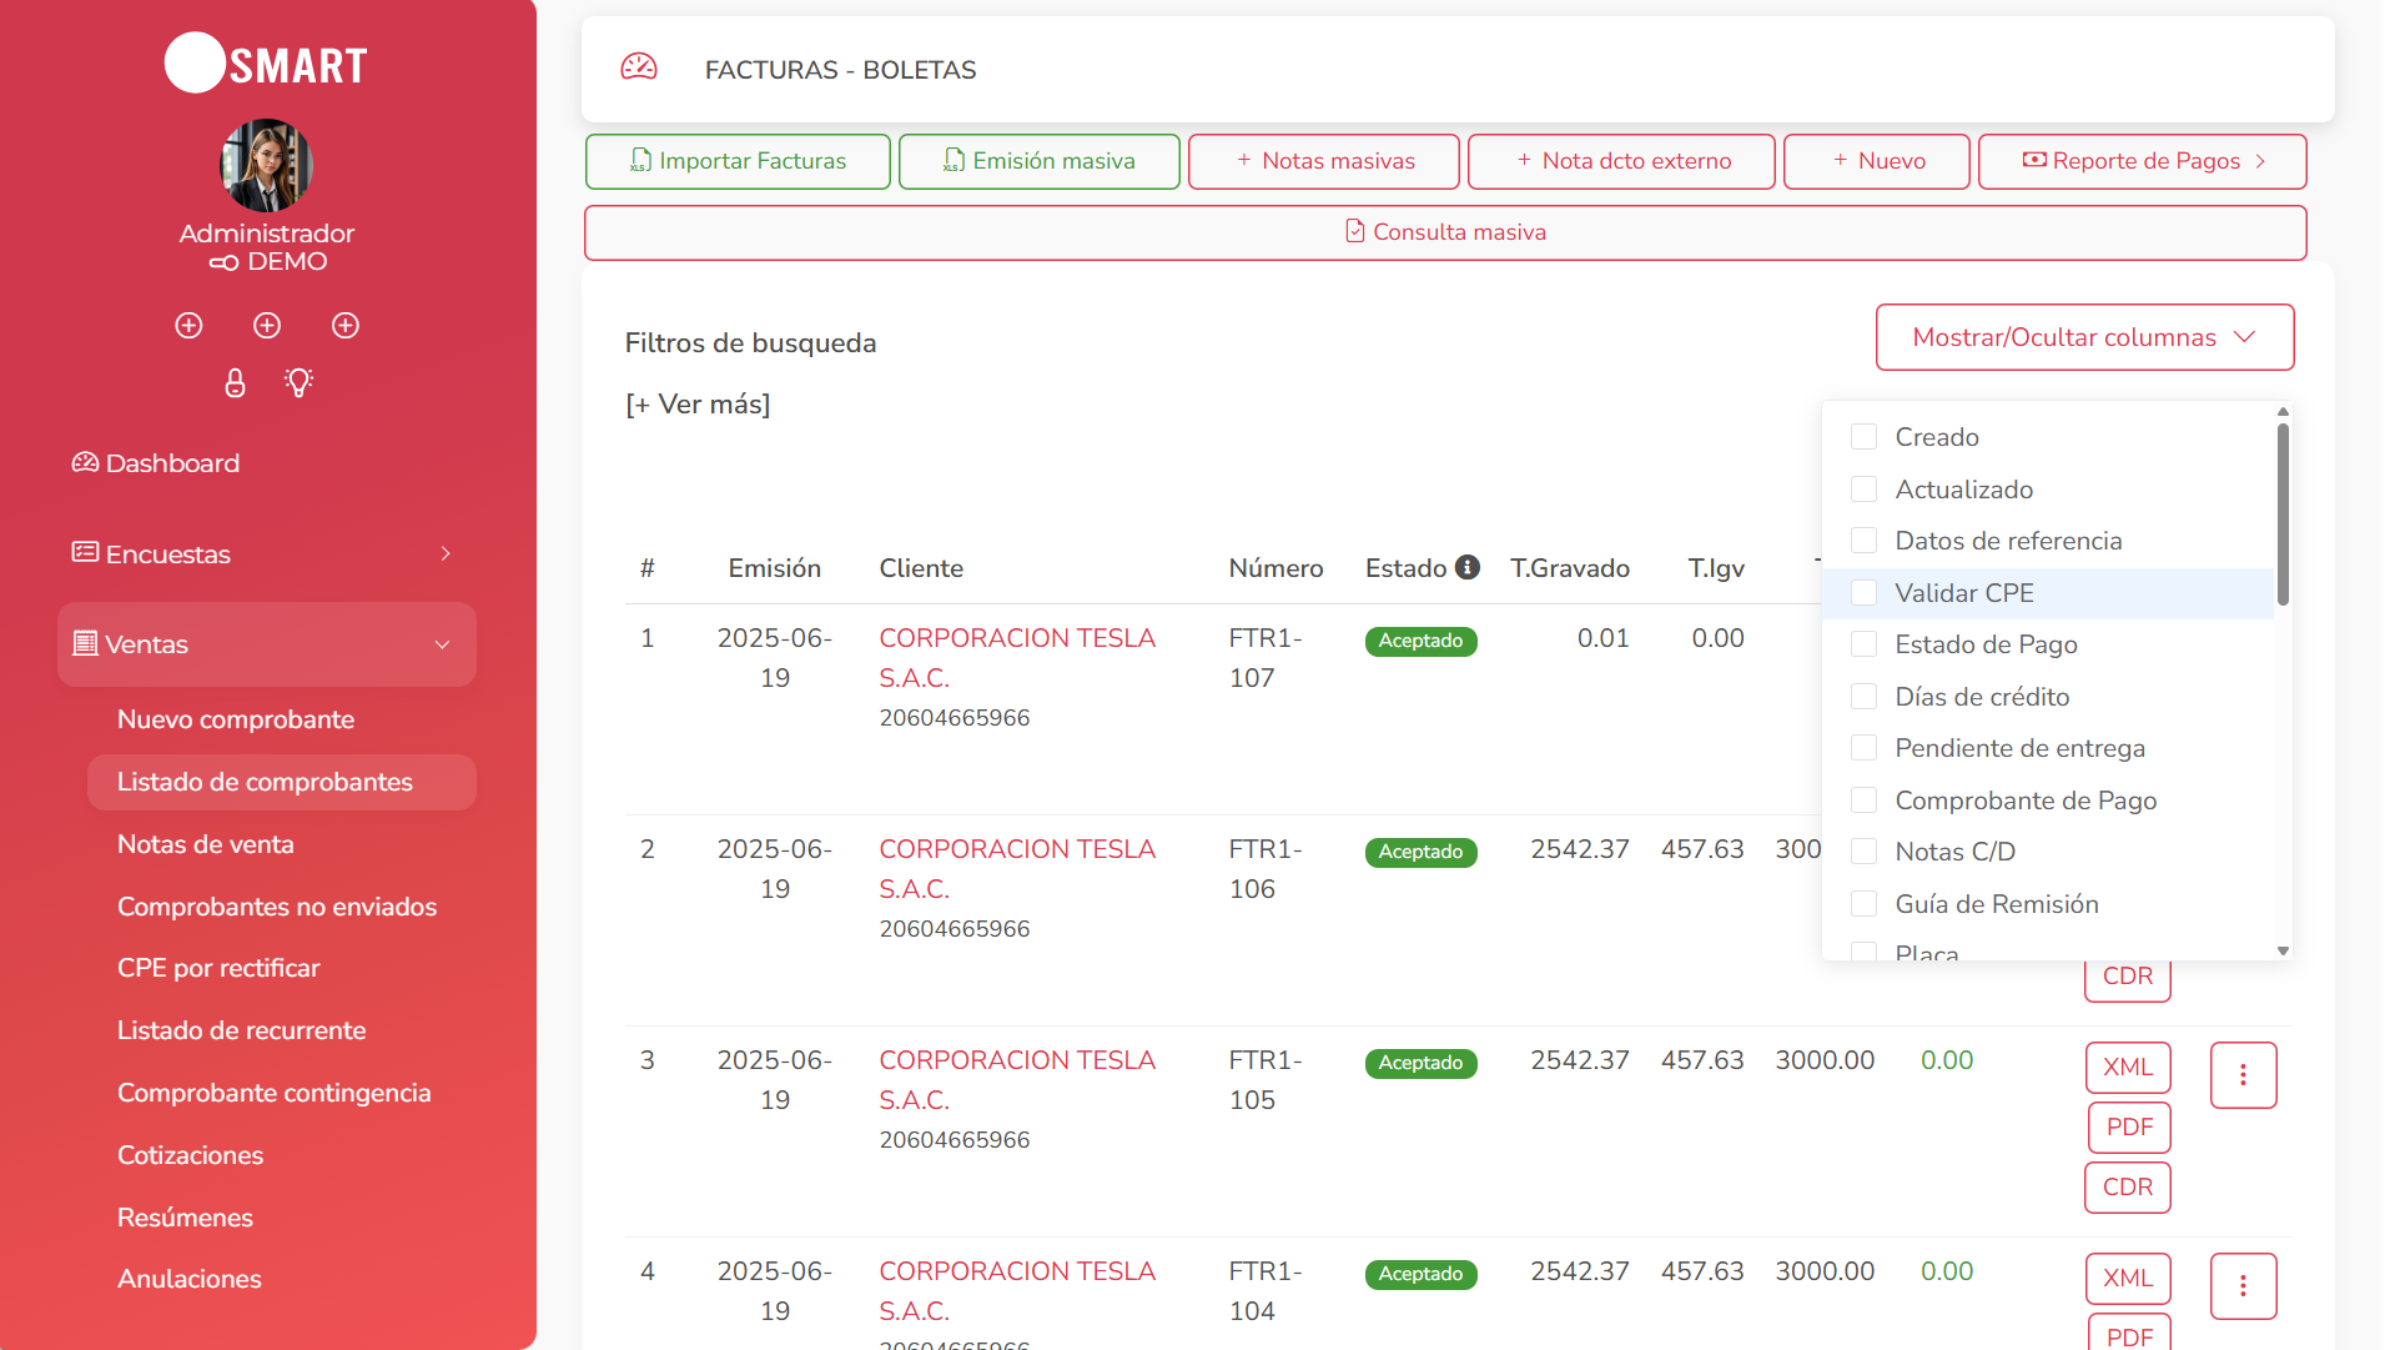
Task: Click the administrator profile avatar
Action: 266,165
